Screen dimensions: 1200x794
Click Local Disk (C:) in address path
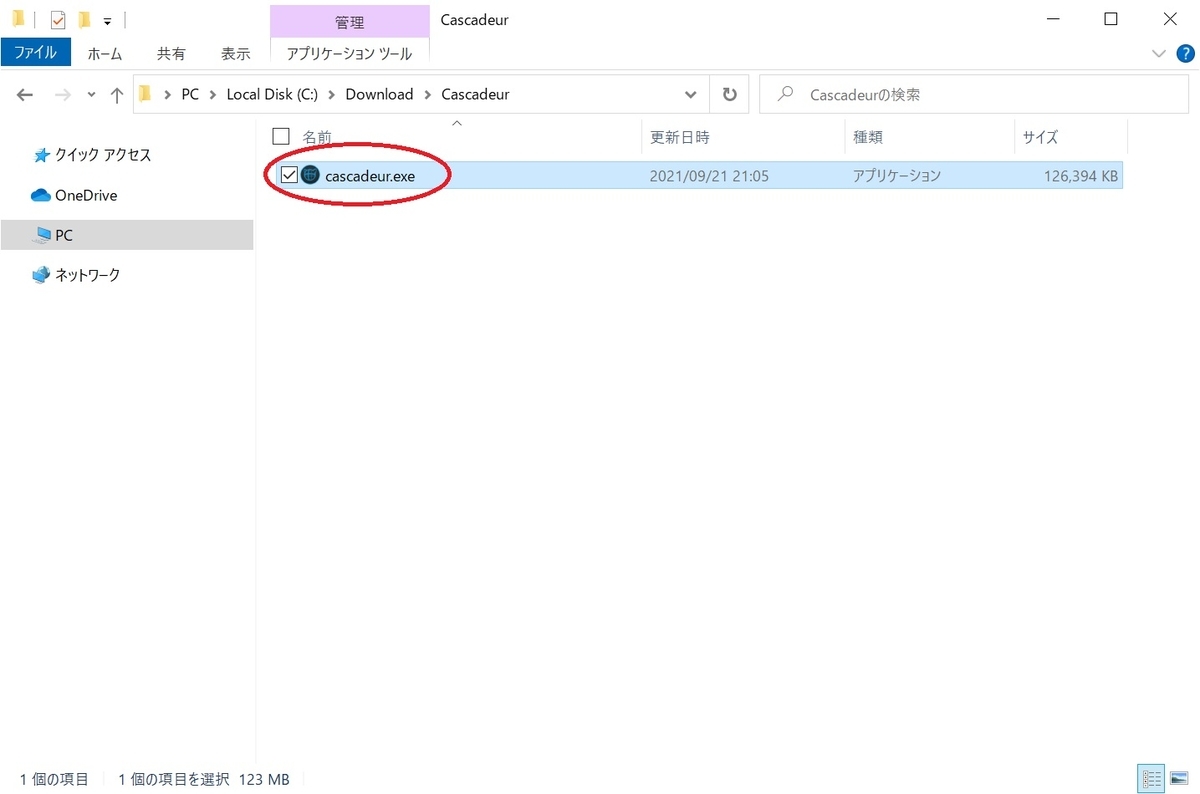pyautogui.click(x=272, y=94)
